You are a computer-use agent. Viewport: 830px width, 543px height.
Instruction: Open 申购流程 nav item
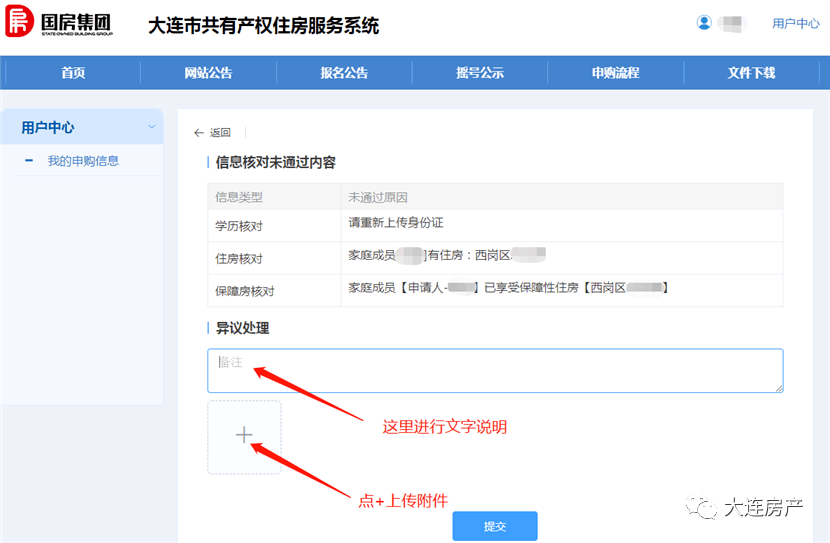click(616, 73)
